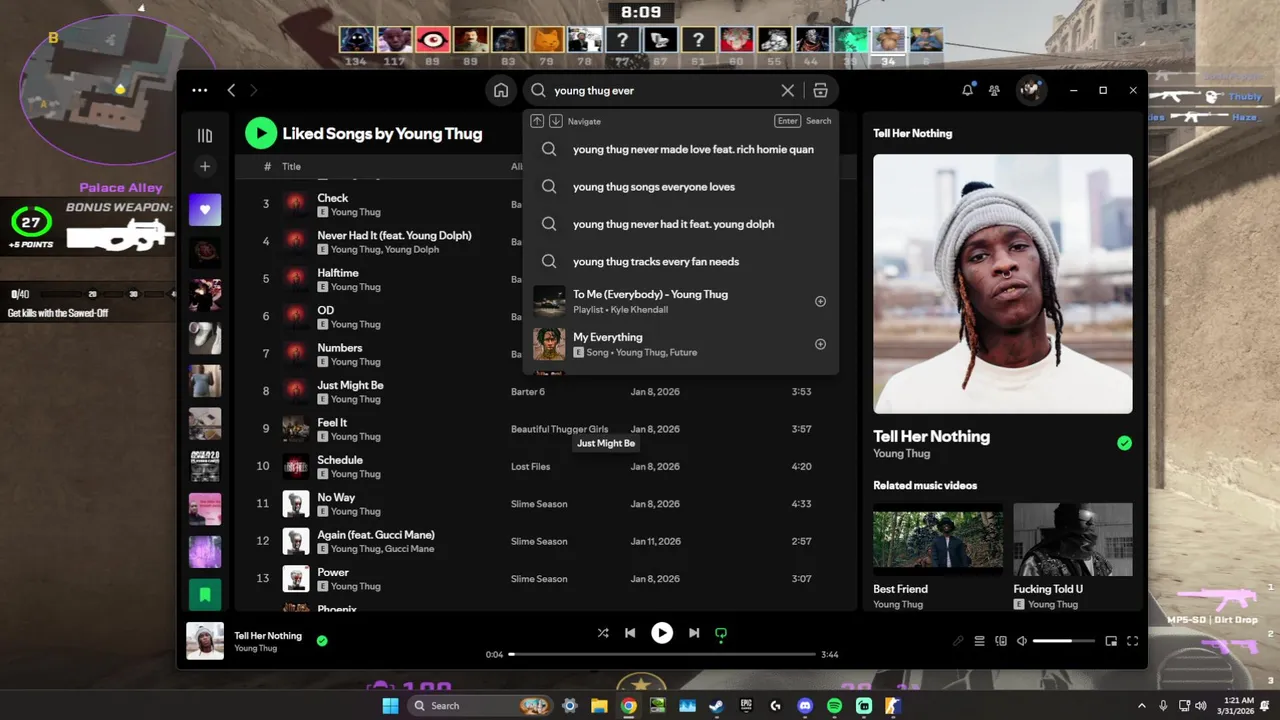
Task: Open Connect to a device icon
Action: [1001, 641]
